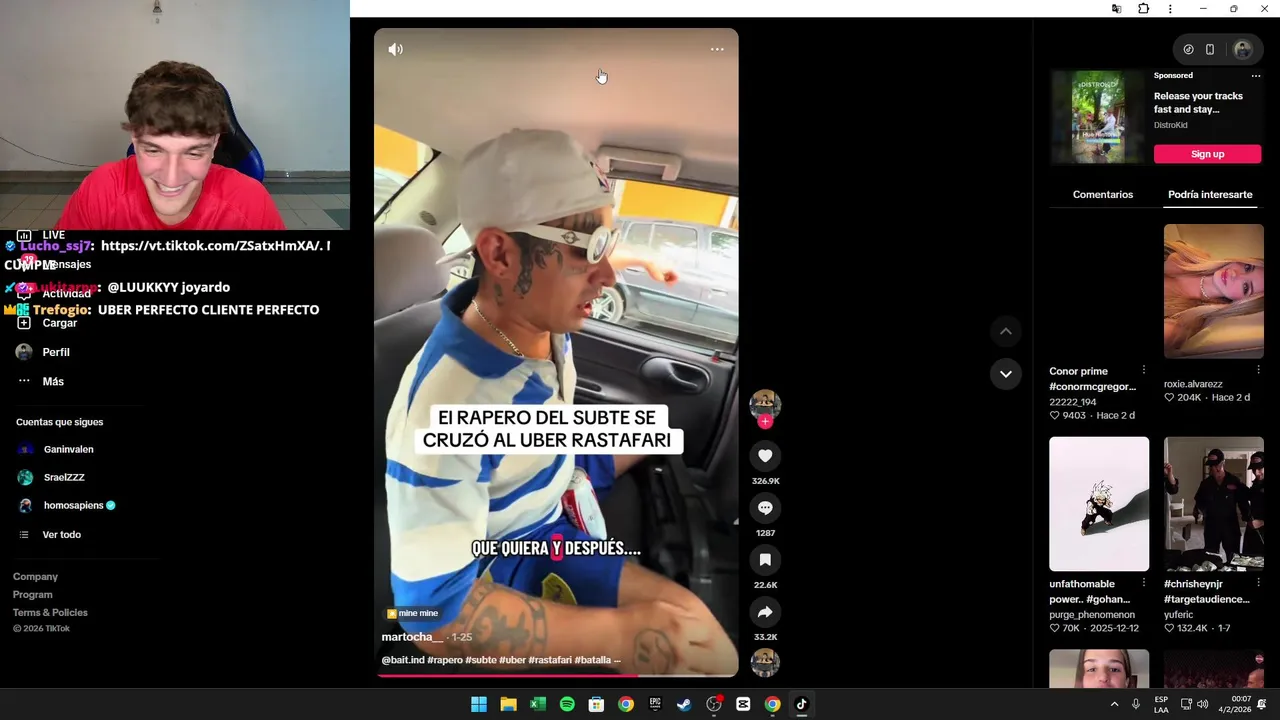Viewport: 1280px width, 720px height.
Task: Open the comments bubble showing 1287
Action: pos(765,508)
